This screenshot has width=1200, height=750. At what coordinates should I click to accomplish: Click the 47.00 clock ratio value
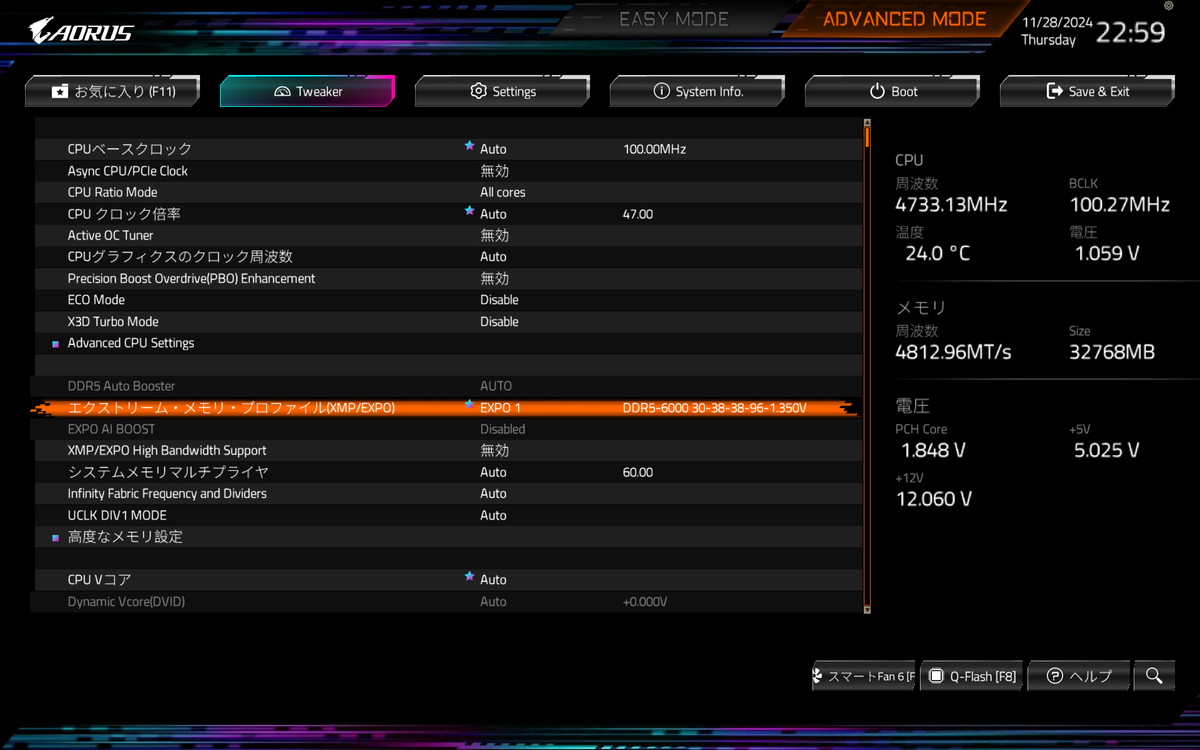coord(638,214)
